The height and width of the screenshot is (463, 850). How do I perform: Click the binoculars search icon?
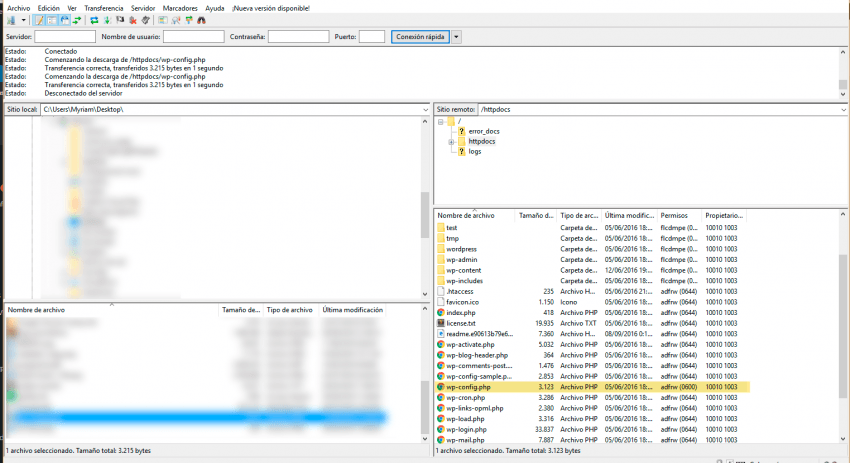click(x=201, y=20)
